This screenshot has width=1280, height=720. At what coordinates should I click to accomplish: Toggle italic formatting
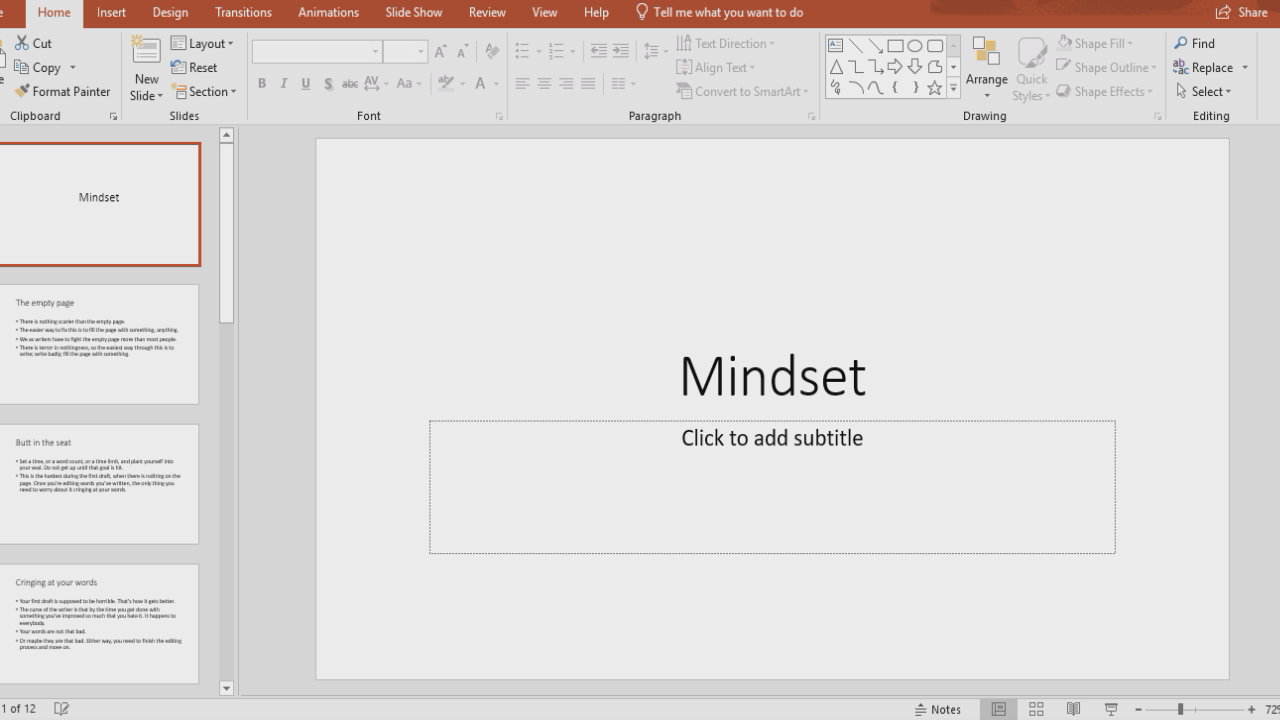(x=283, y=84)
